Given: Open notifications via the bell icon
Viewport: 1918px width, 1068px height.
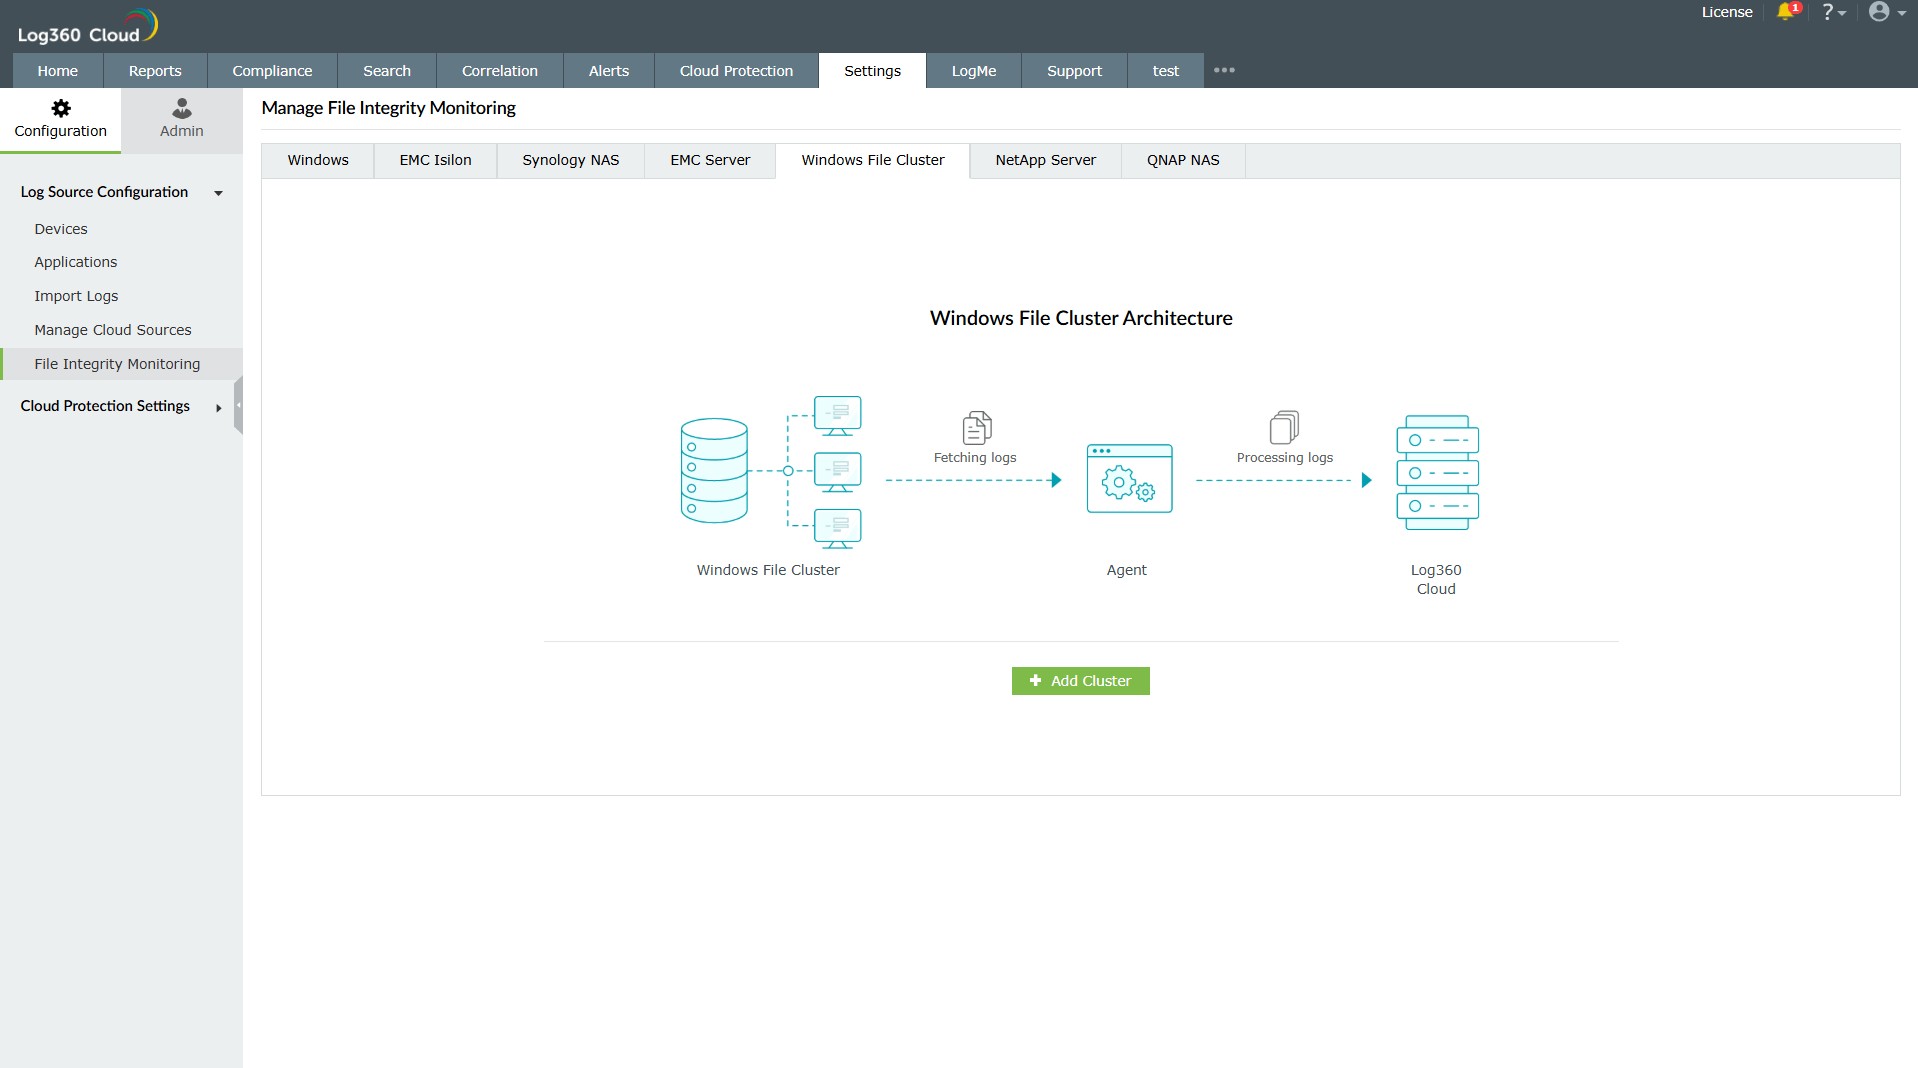Looking at the screenshot, I should (1787, 12).
